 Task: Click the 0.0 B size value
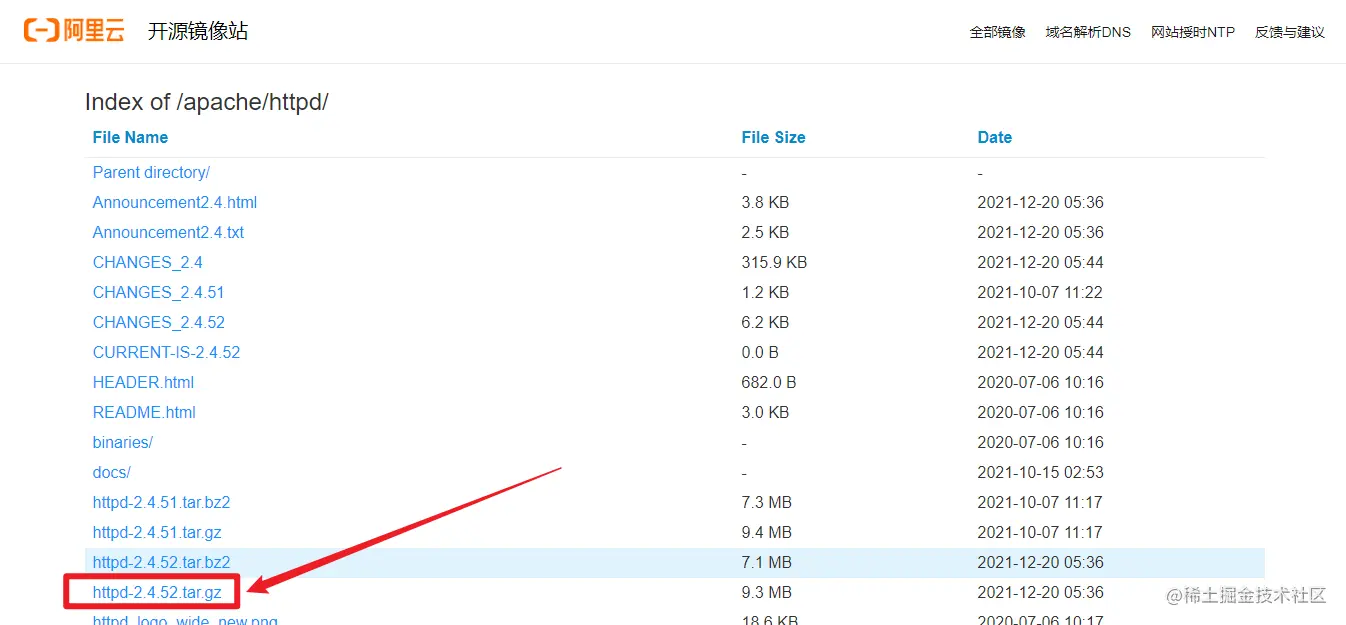pos(760,352)
